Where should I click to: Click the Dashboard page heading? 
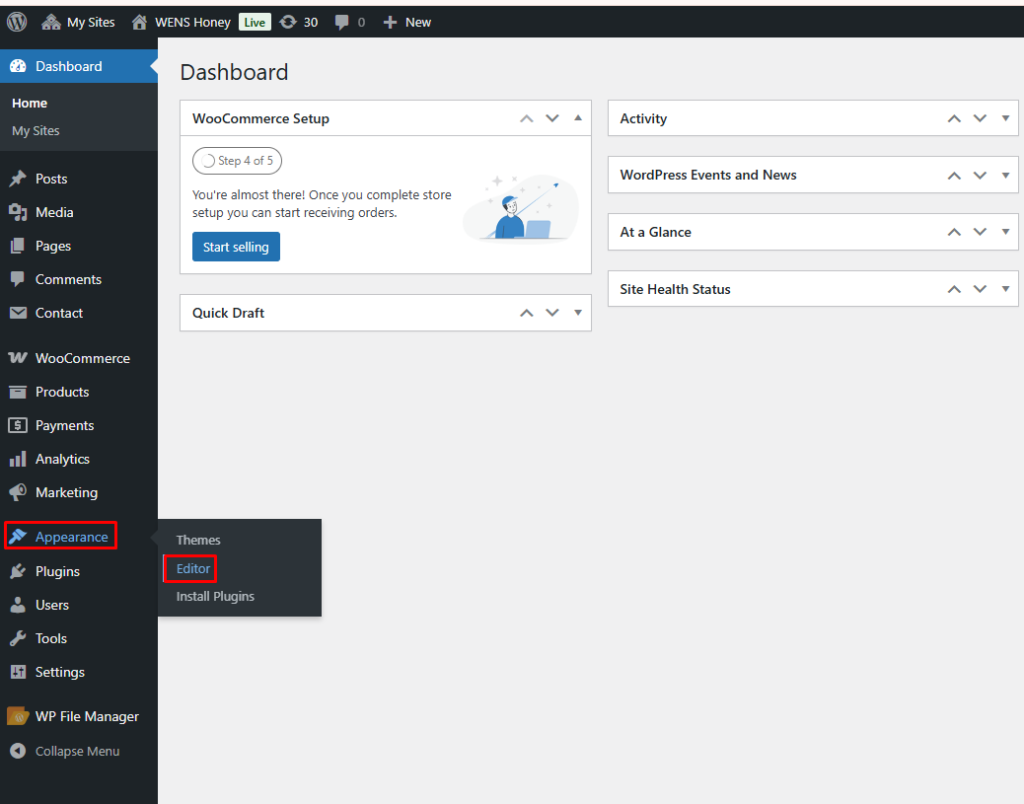click(234, 72)
